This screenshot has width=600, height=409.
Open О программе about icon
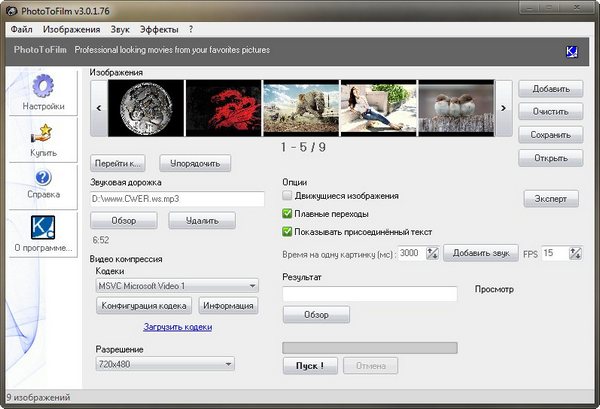coord(43,227)
